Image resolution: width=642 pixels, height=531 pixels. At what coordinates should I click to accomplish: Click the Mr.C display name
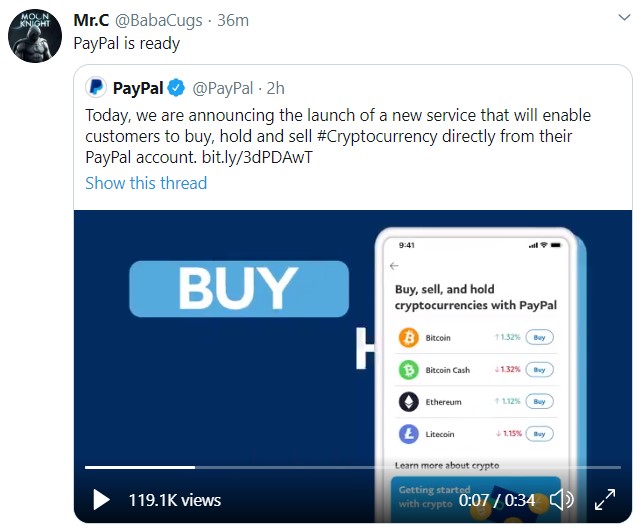click(x=92, y=21)
